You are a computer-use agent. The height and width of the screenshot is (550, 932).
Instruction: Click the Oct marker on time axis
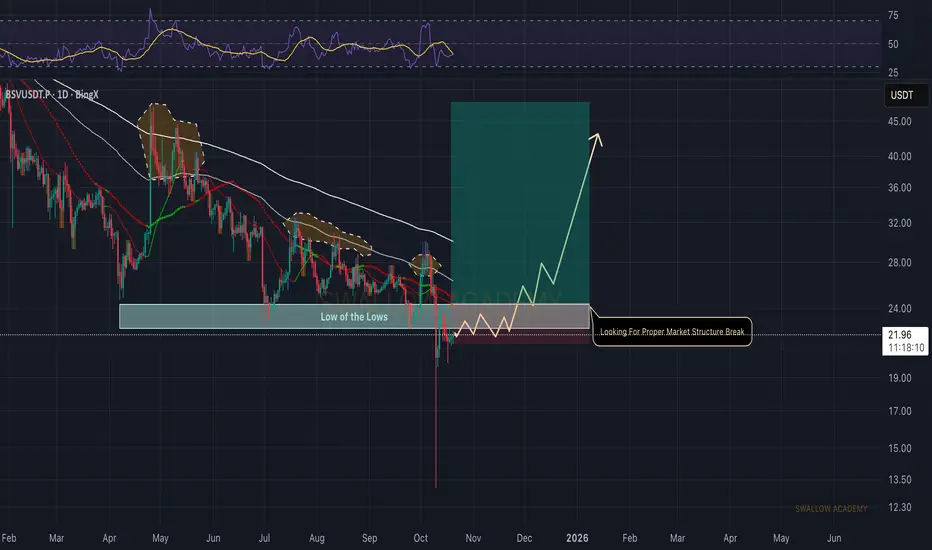[x=420, y=538]
